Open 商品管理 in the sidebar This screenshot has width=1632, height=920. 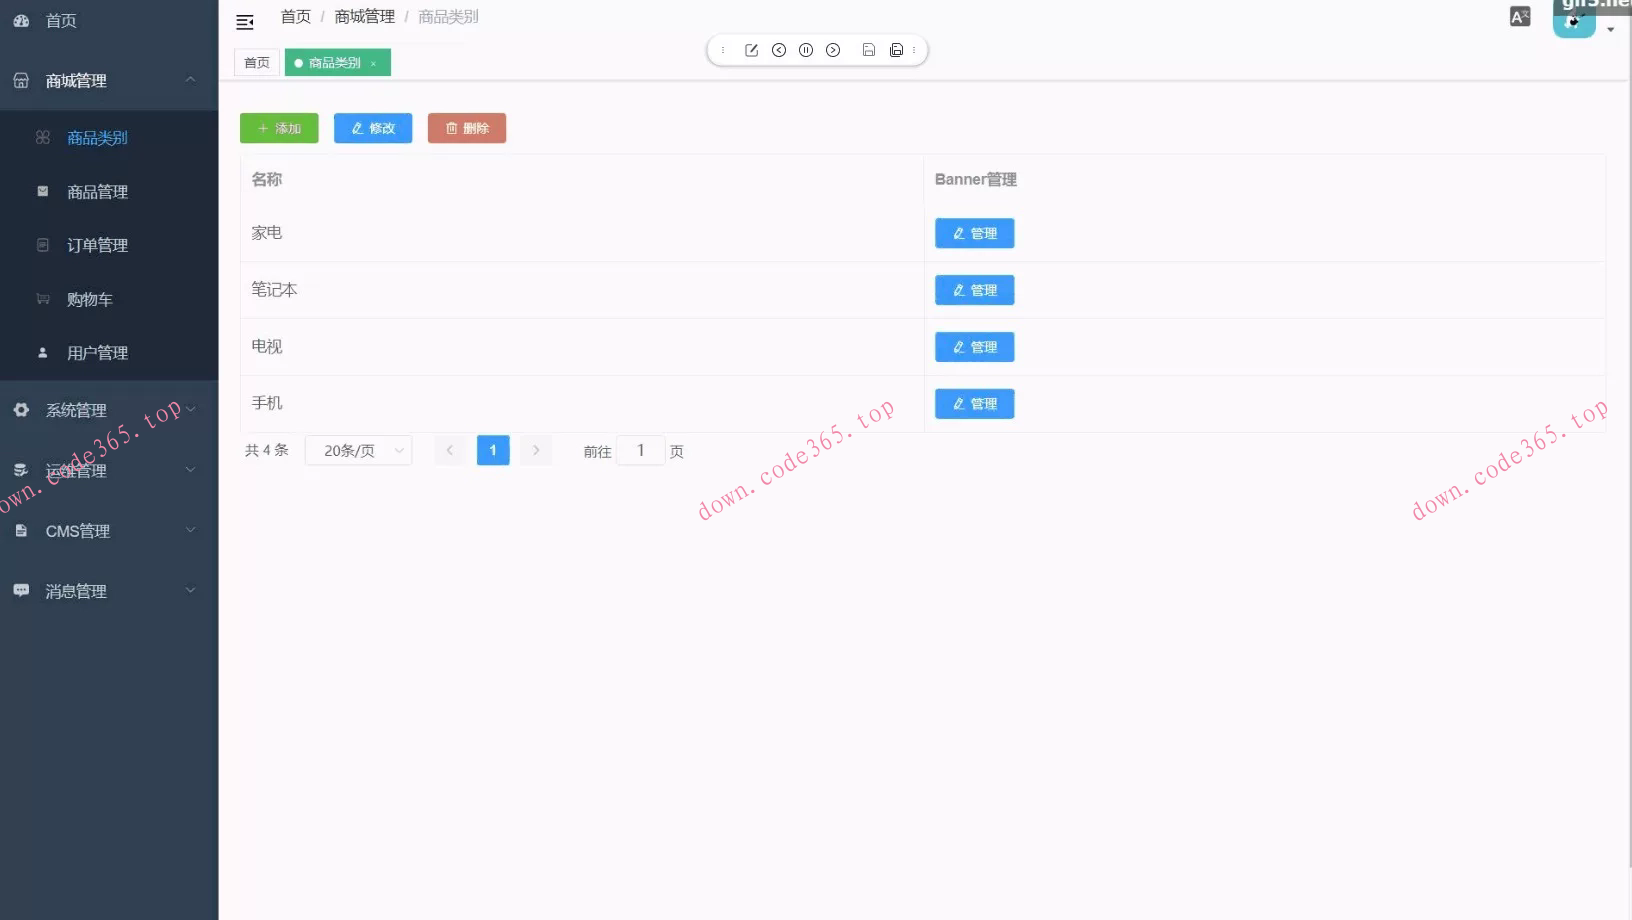109,192
